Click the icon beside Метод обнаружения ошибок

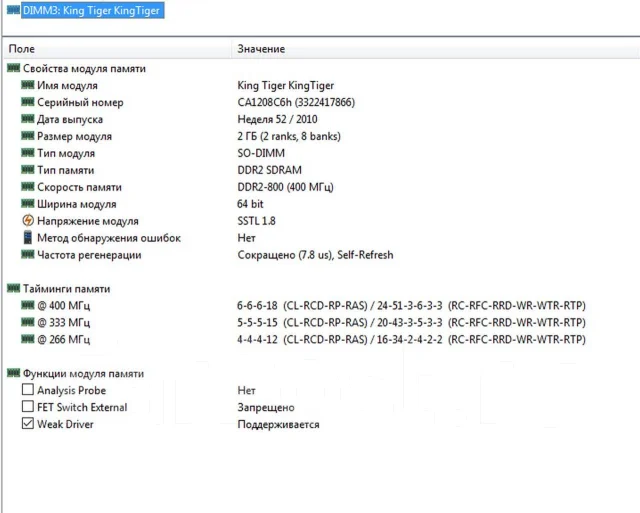[x=28, y=238]
